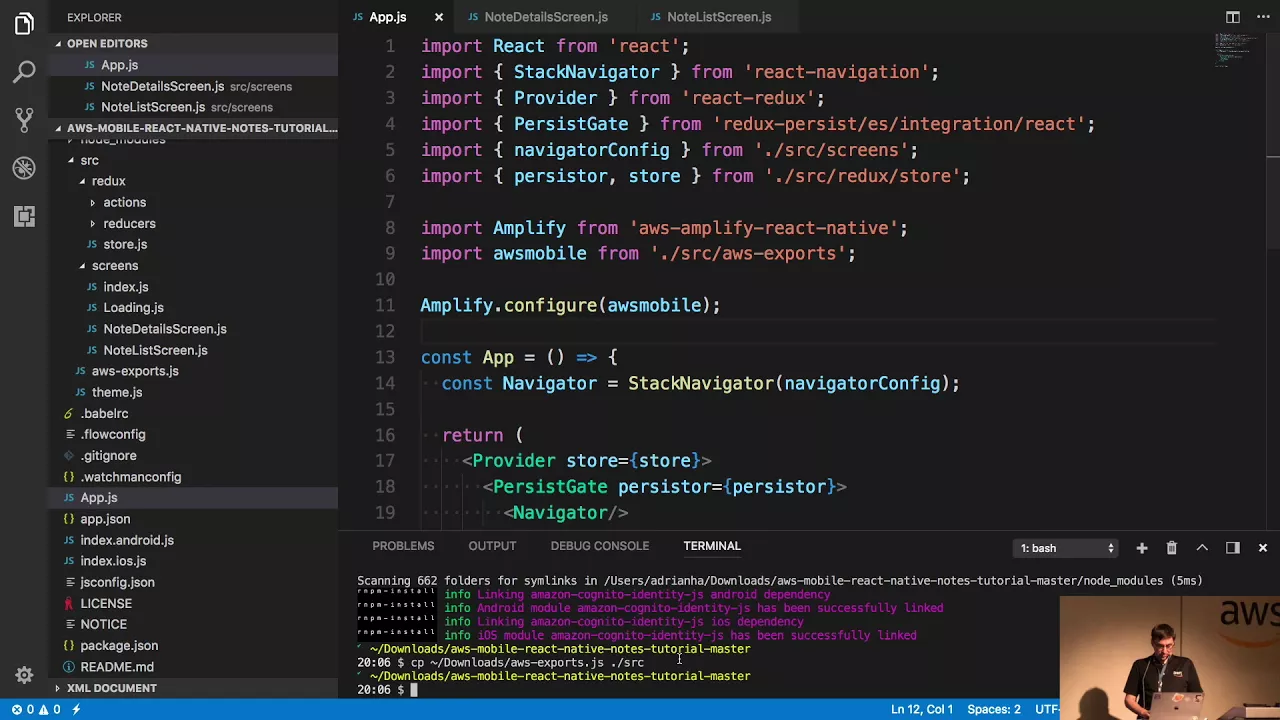Viewport: 1280px width, 720px height.
Task: Open the Source Control view
Action: pyautogui.click(x=24, y=119)
